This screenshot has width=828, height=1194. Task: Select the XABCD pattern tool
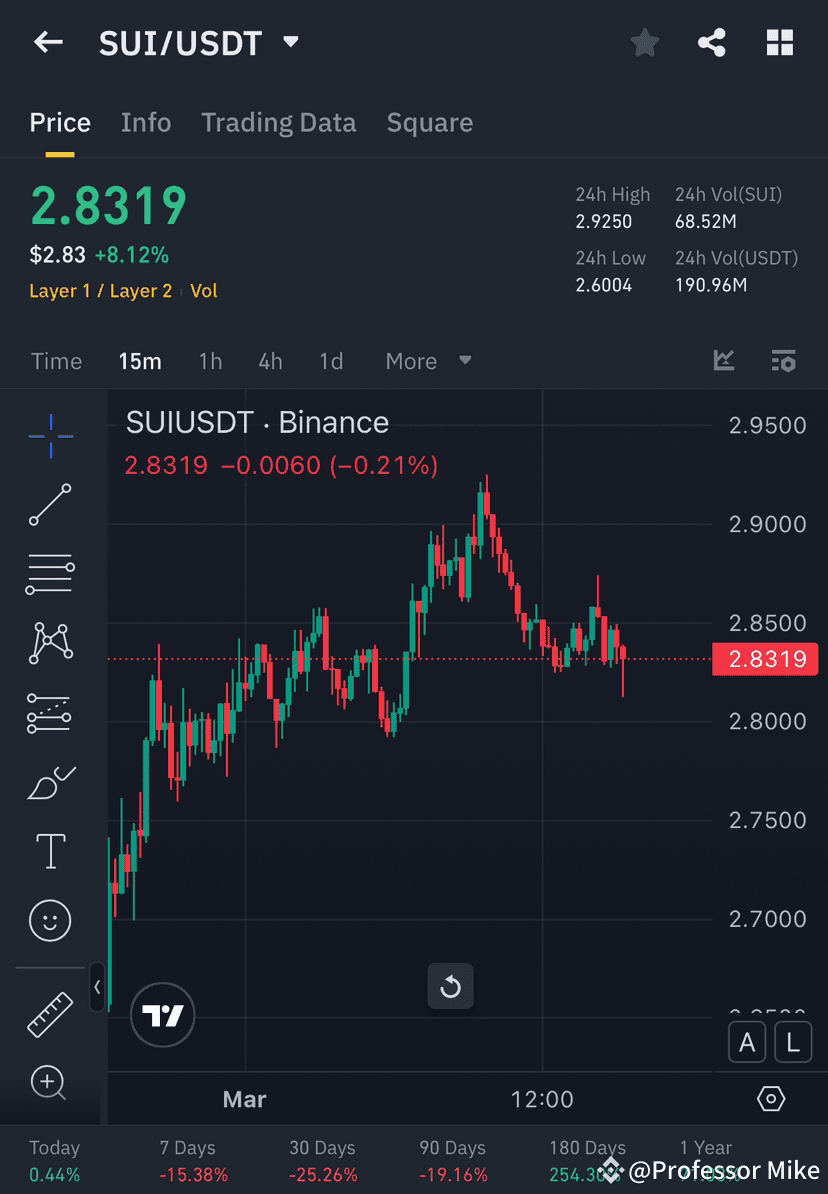coord(50,643)
